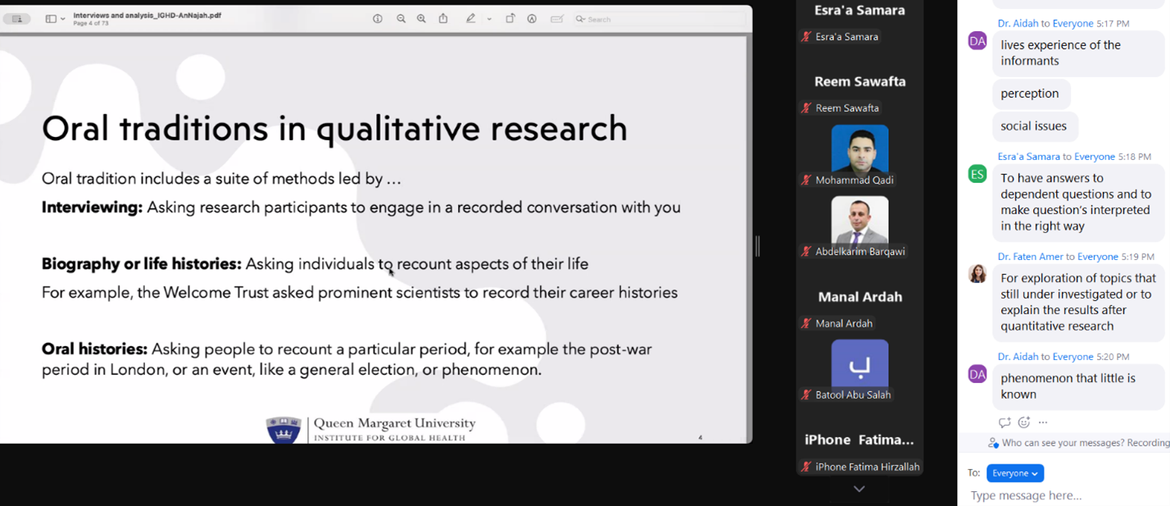
Task: Open more options ellipsis for last message
Action: coord(1043,422)
